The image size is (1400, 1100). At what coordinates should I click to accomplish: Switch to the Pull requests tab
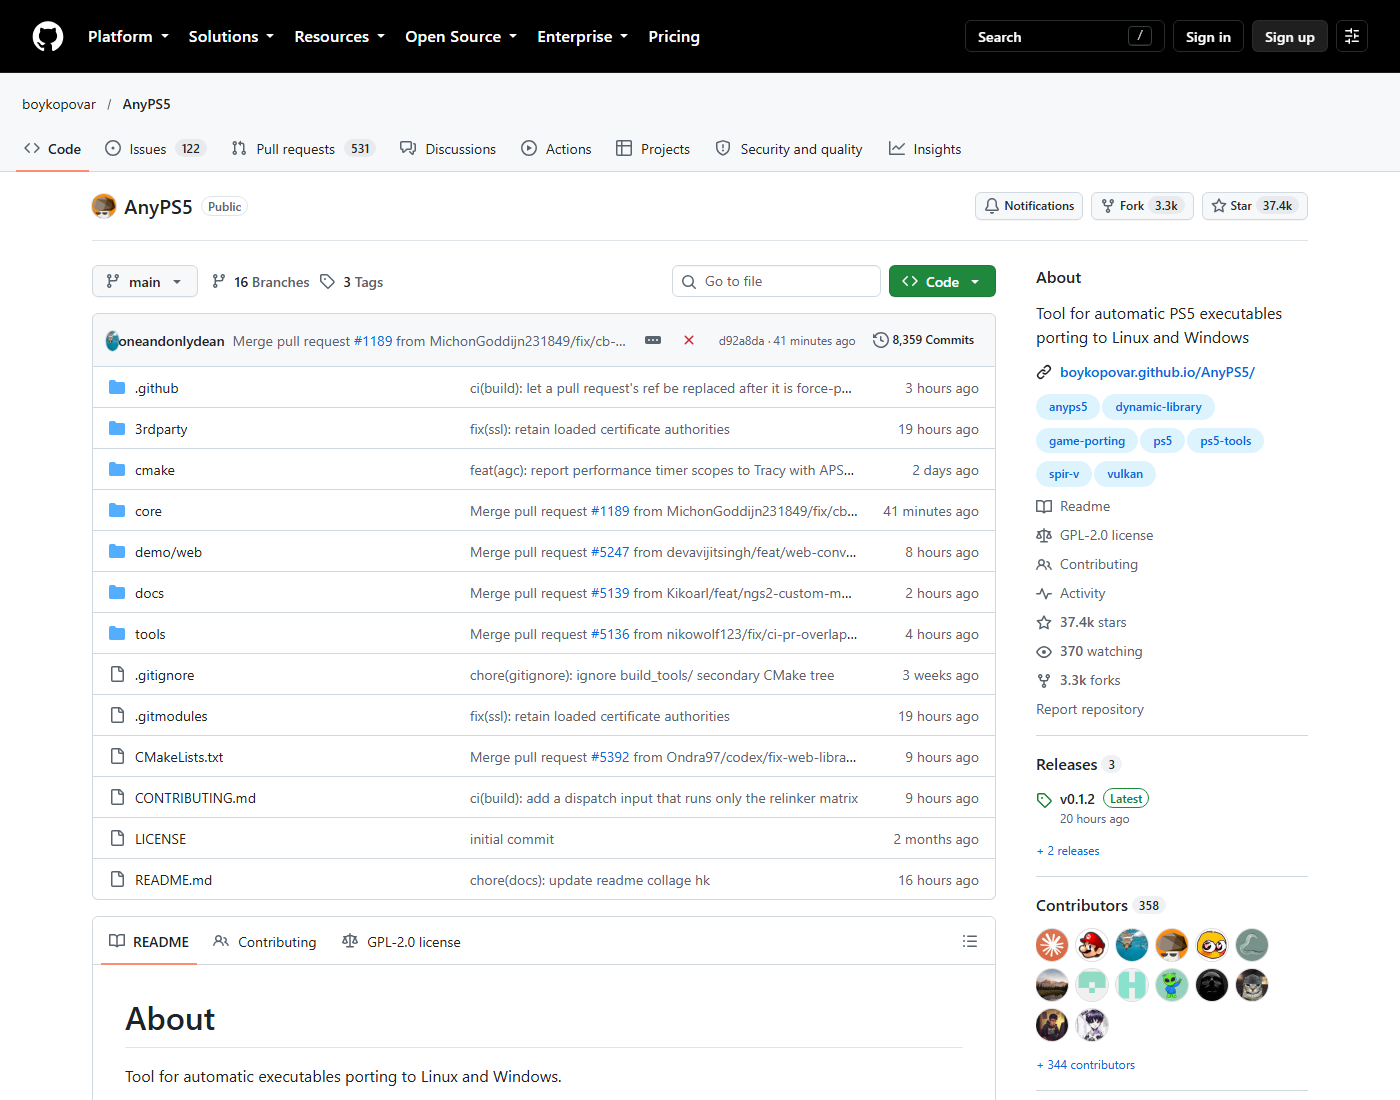pos(302,149)
